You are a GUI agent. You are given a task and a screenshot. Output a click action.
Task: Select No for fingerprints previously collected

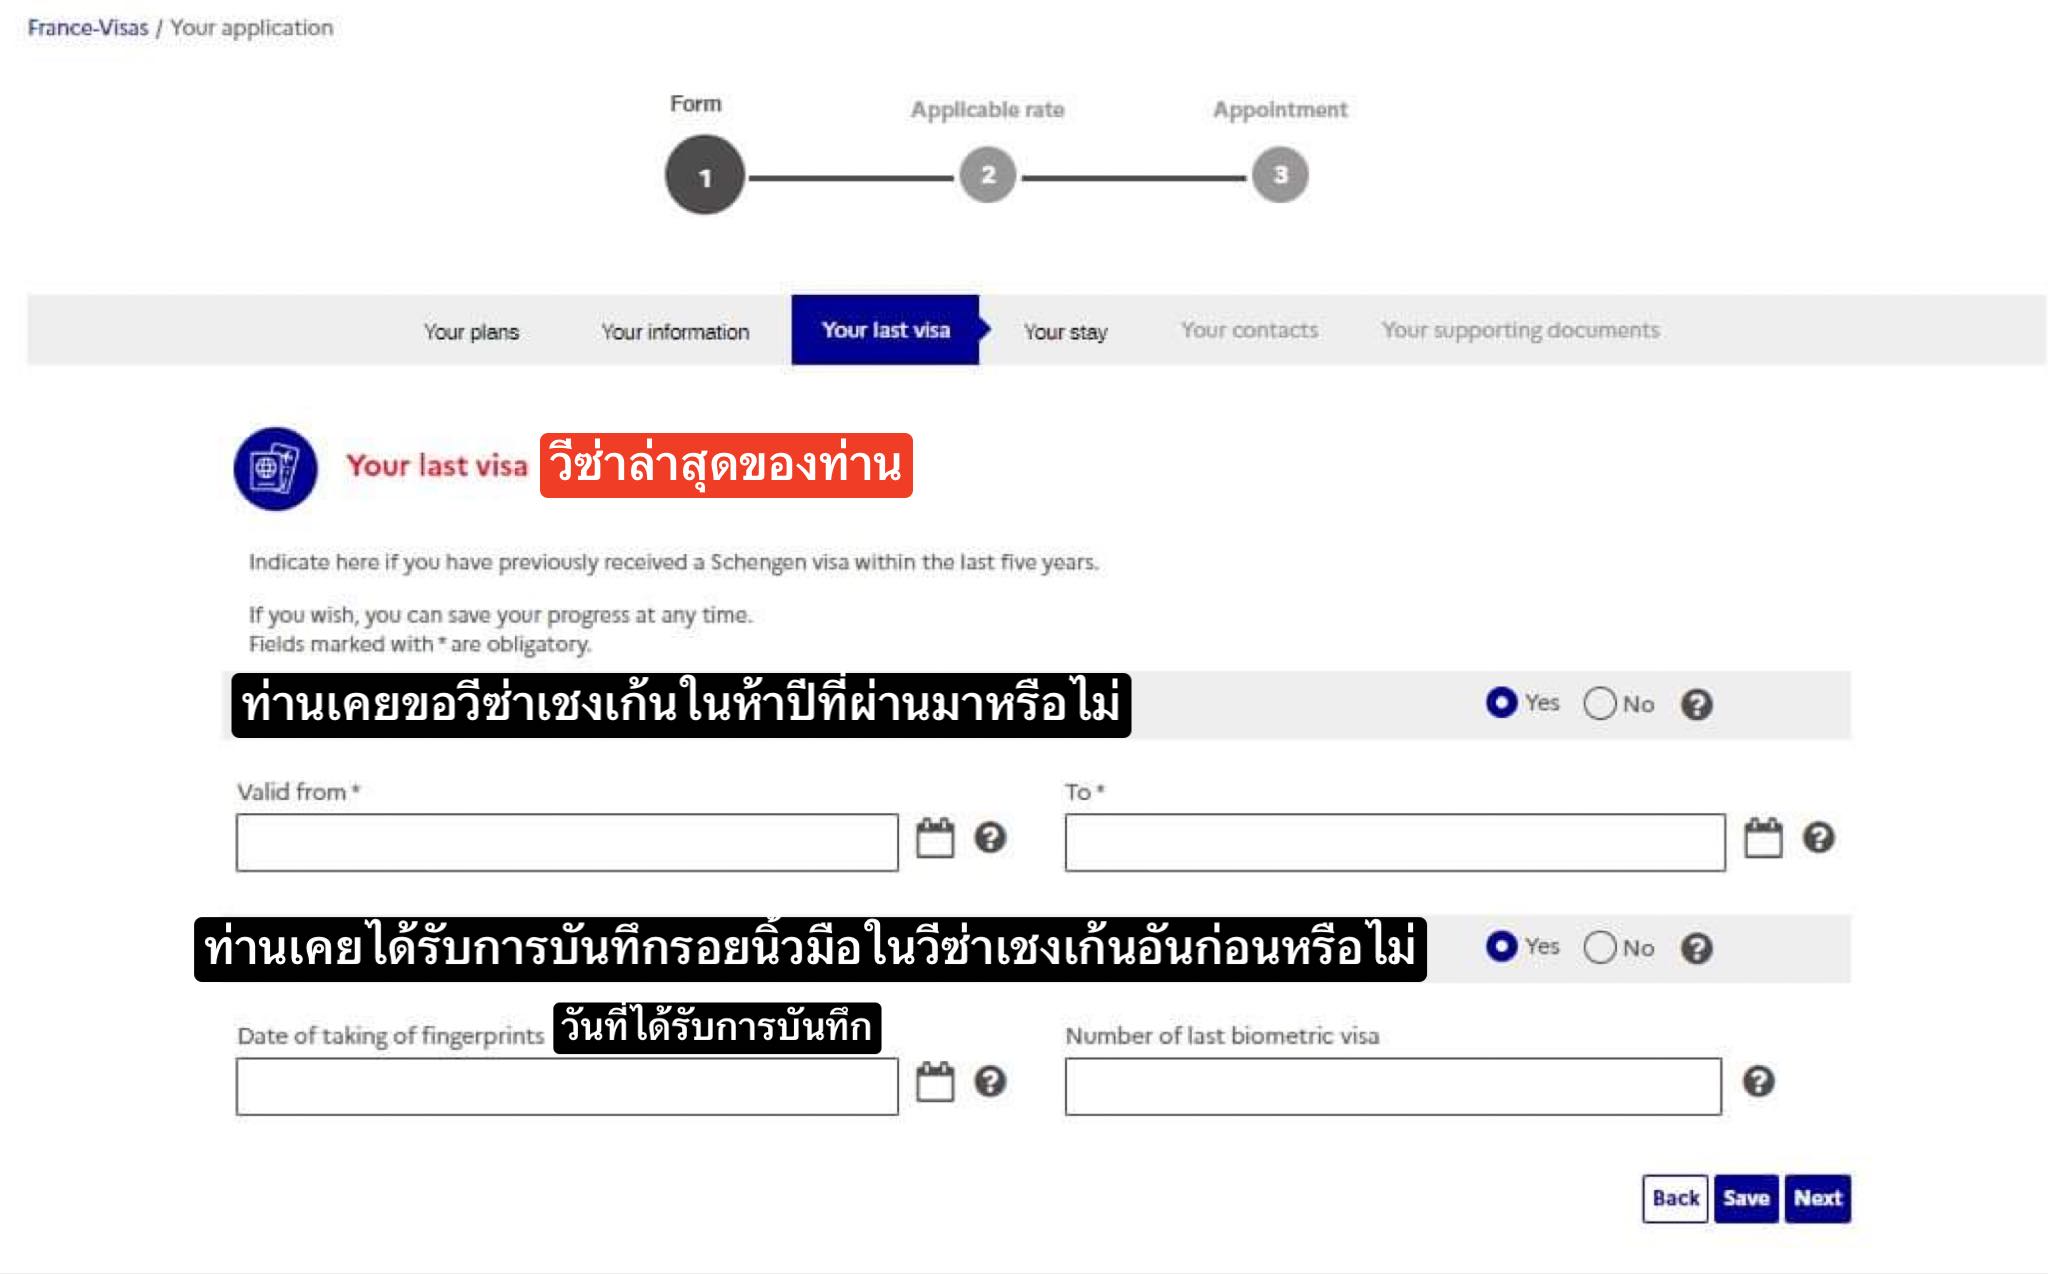pyautogui.click(x=1600, y=946)
